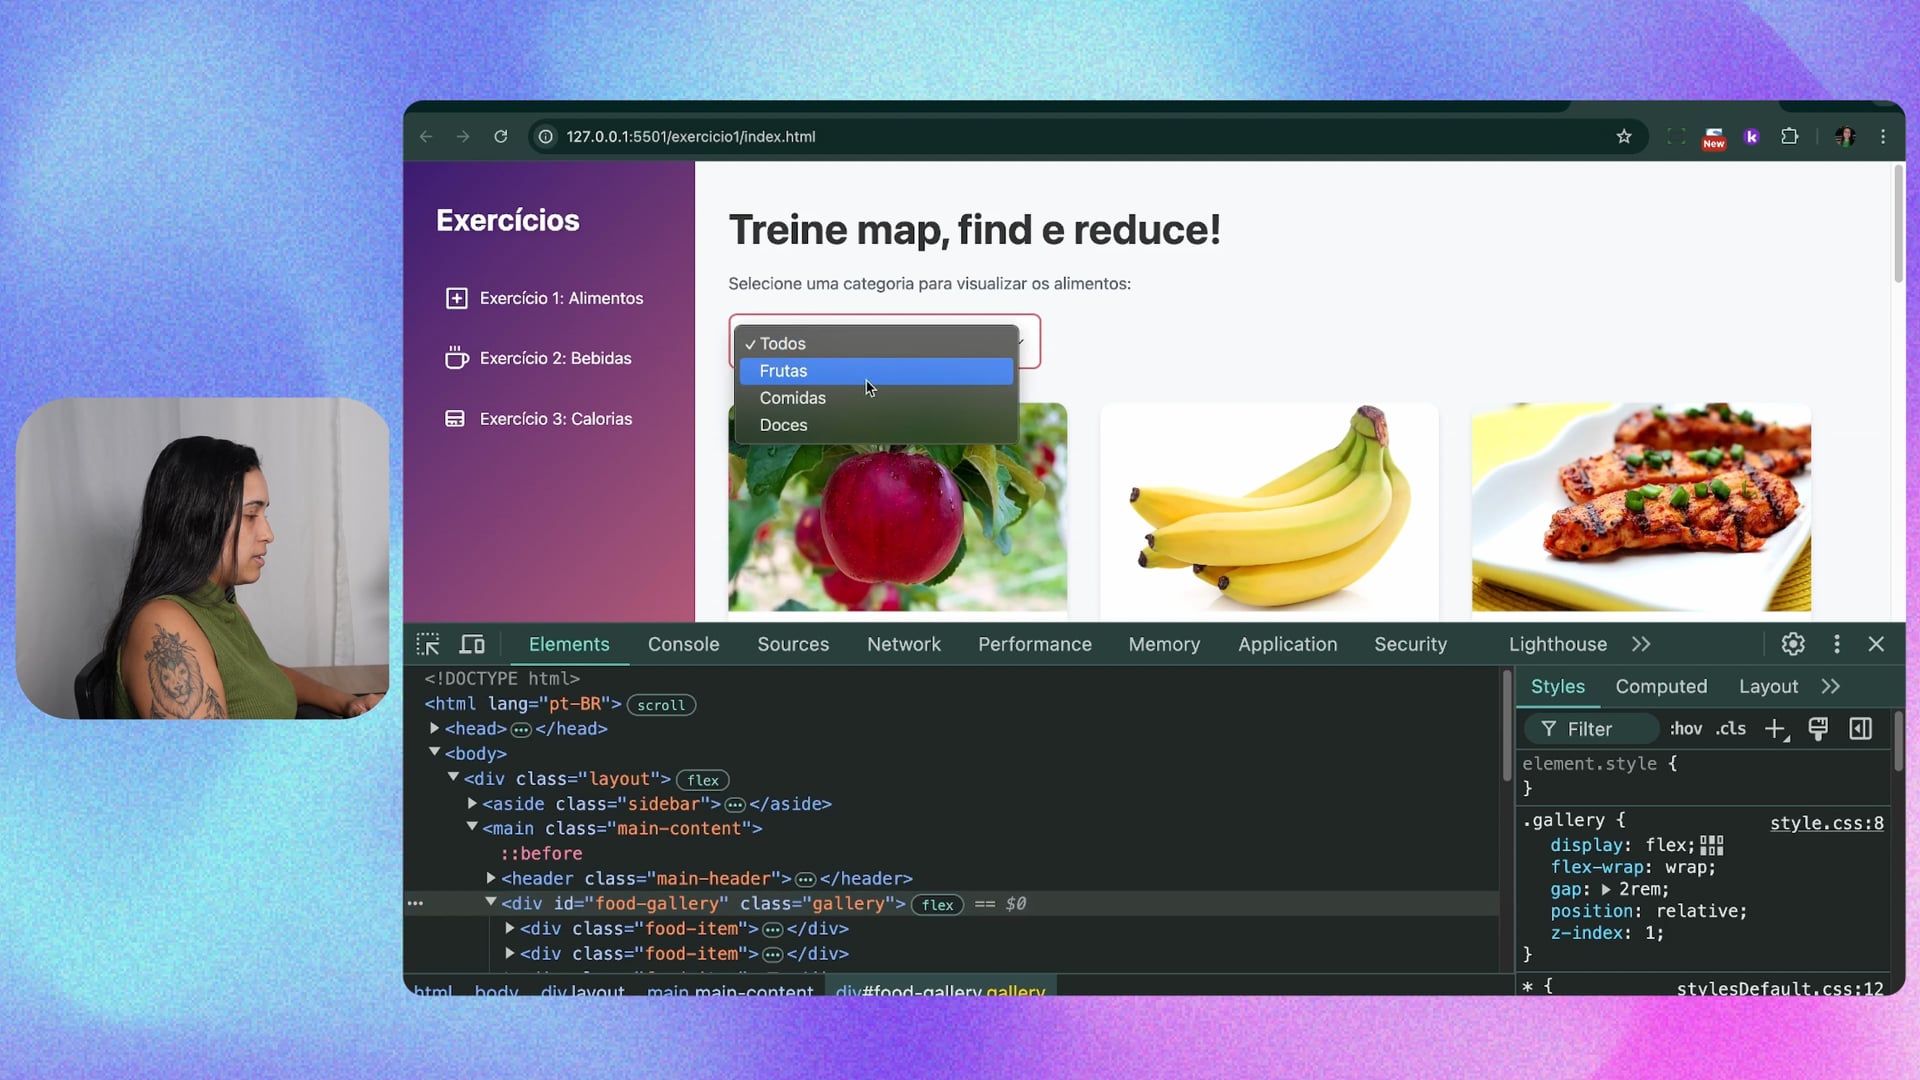Open the browser Extensions puzzle icon
1920x1080 pixels.
(x=1789, y=137)
